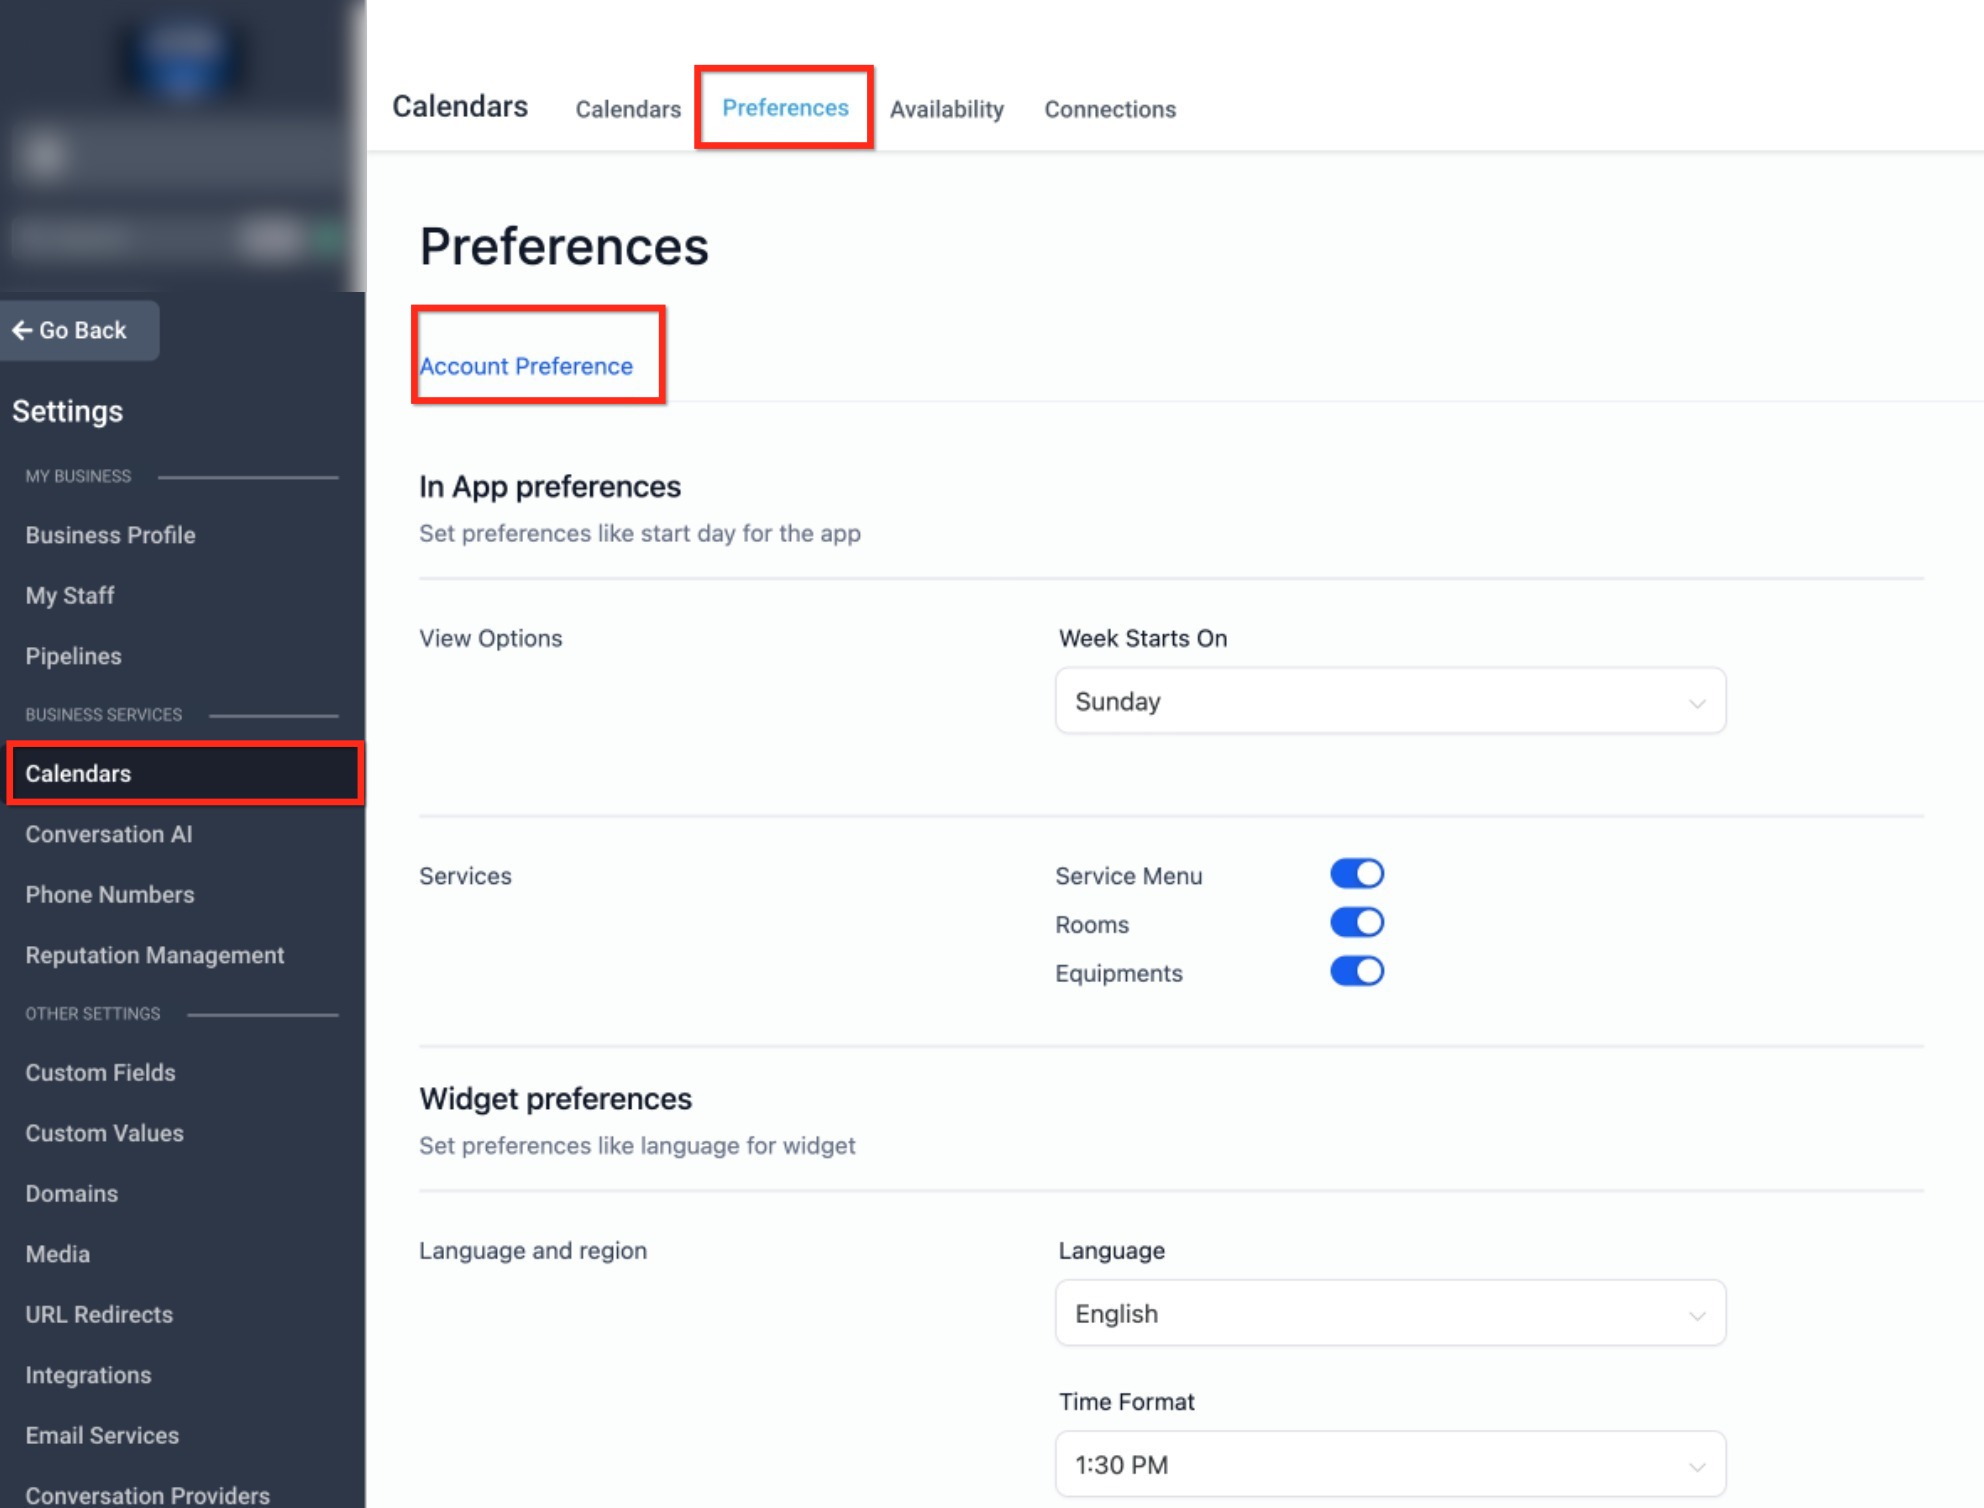Viewport: 1984px width, 1508px height.
Task: Open the Connections tab
Action: [1109, 109]
